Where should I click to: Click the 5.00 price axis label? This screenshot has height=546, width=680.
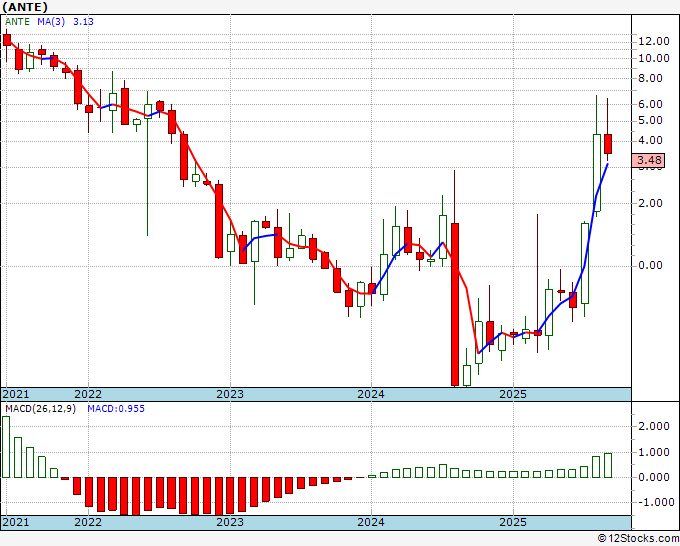coord(650,120)
